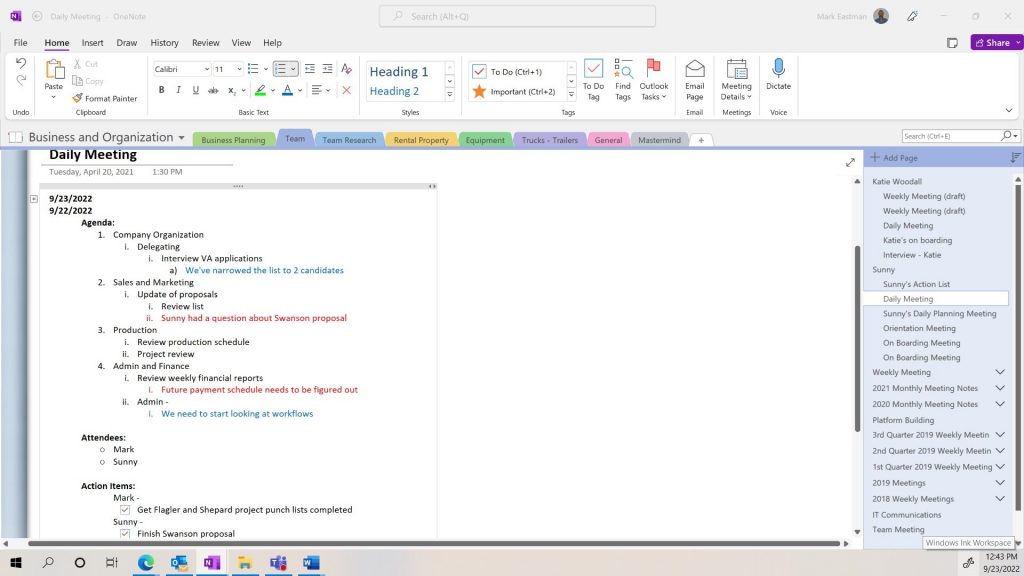The height and width of the screenshot is (576, 1024).
Task: Open Find Tags search
Action: click(x=623, y=69)
